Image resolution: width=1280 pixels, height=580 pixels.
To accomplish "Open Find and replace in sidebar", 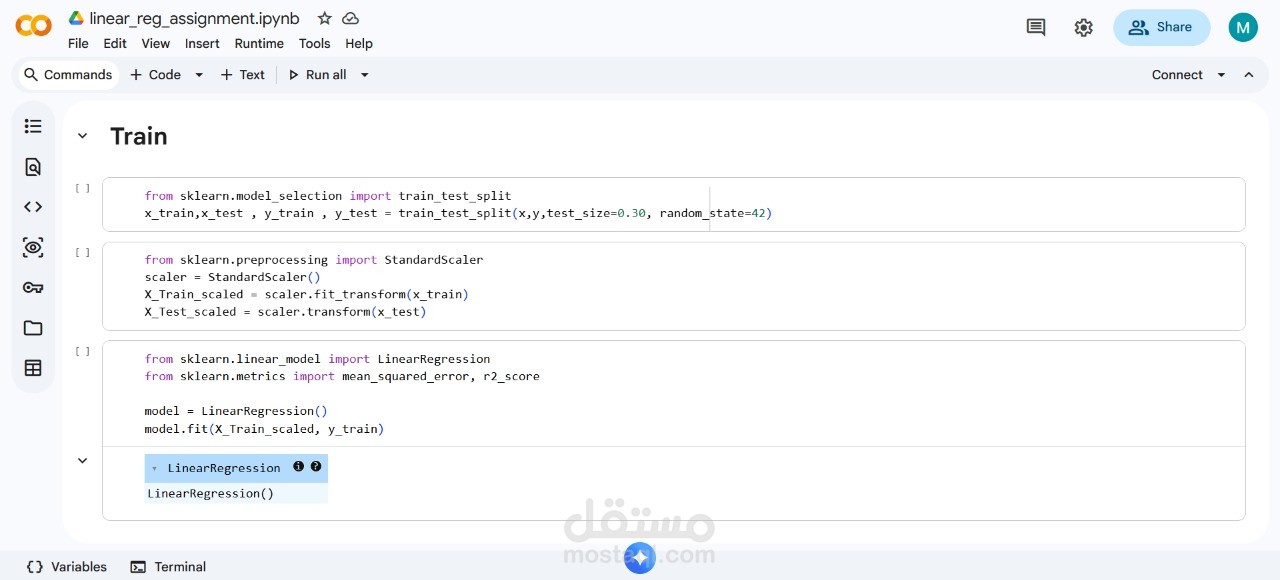I will coord(33,167).
